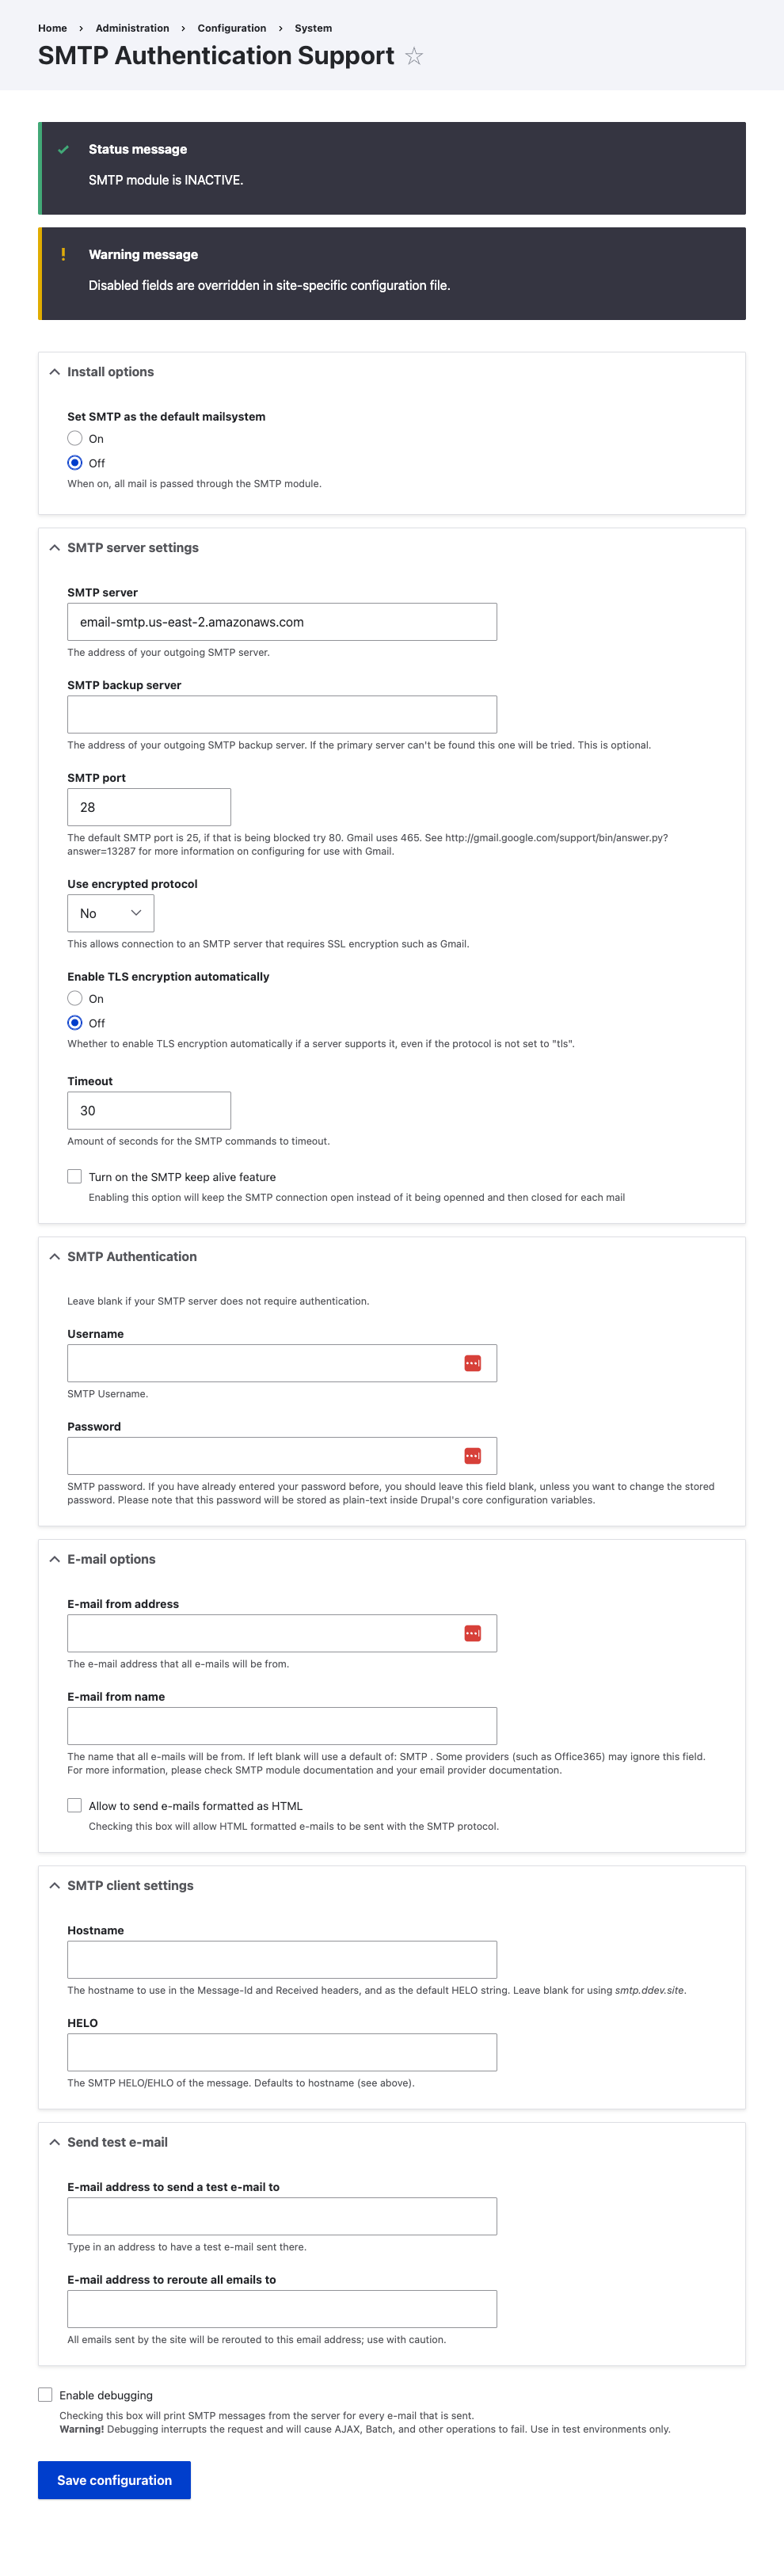
Task: Click the favorite star icon beside title
Action: (414, 57)
